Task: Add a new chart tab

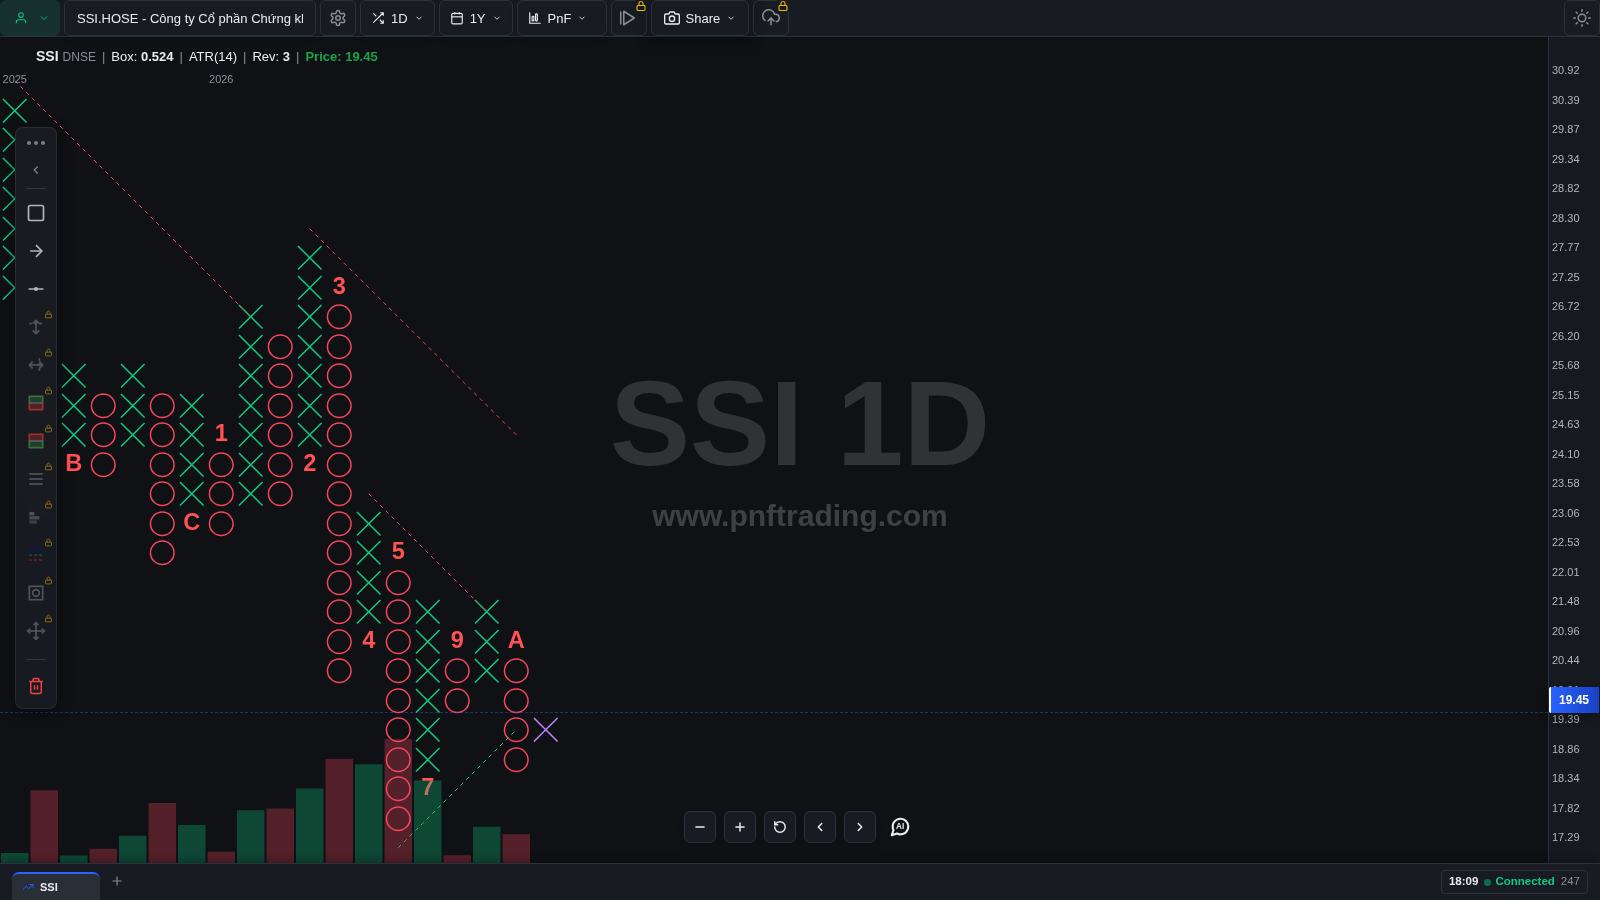Action: (117, 881)
